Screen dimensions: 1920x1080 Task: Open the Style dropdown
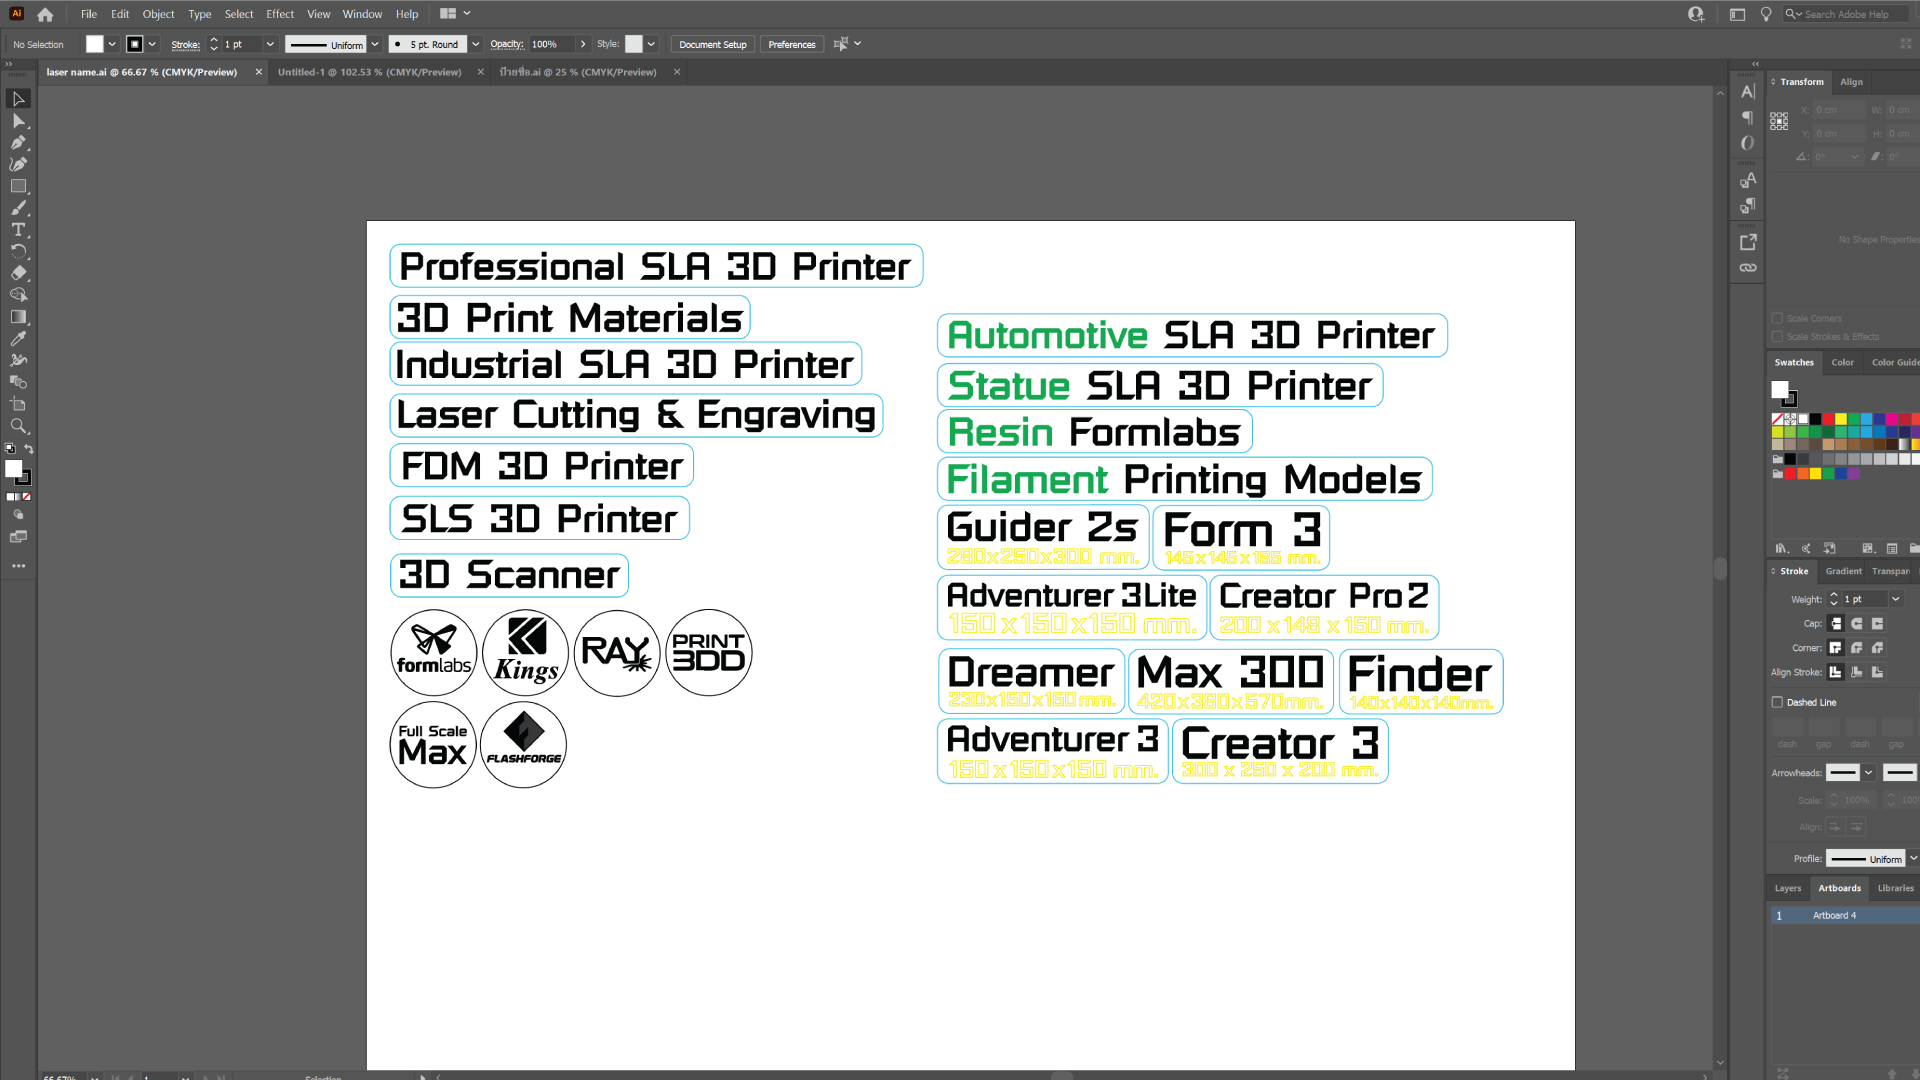(651, 44)
